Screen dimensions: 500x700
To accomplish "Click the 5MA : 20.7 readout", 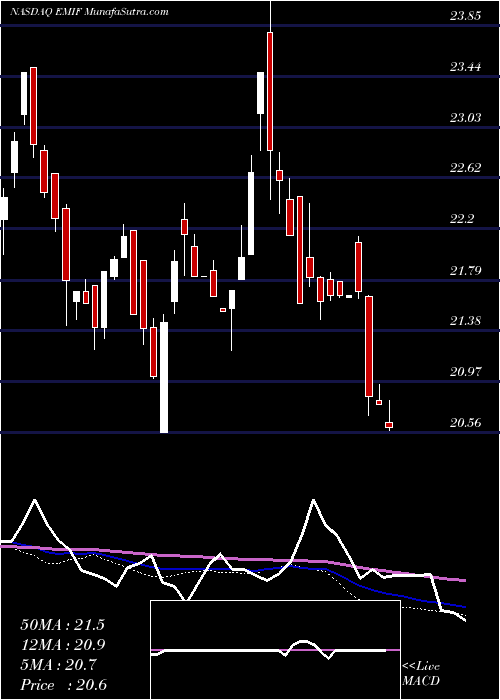I will 58,665.
